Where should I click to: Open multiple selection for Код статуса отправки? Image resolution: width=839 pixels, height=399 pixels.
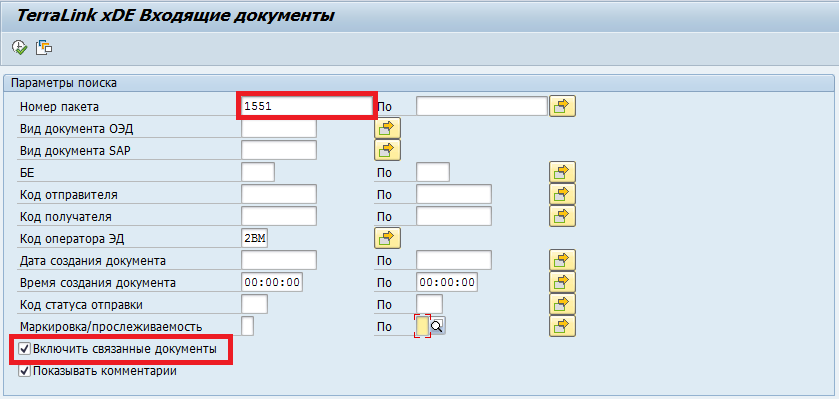(562, 304)
